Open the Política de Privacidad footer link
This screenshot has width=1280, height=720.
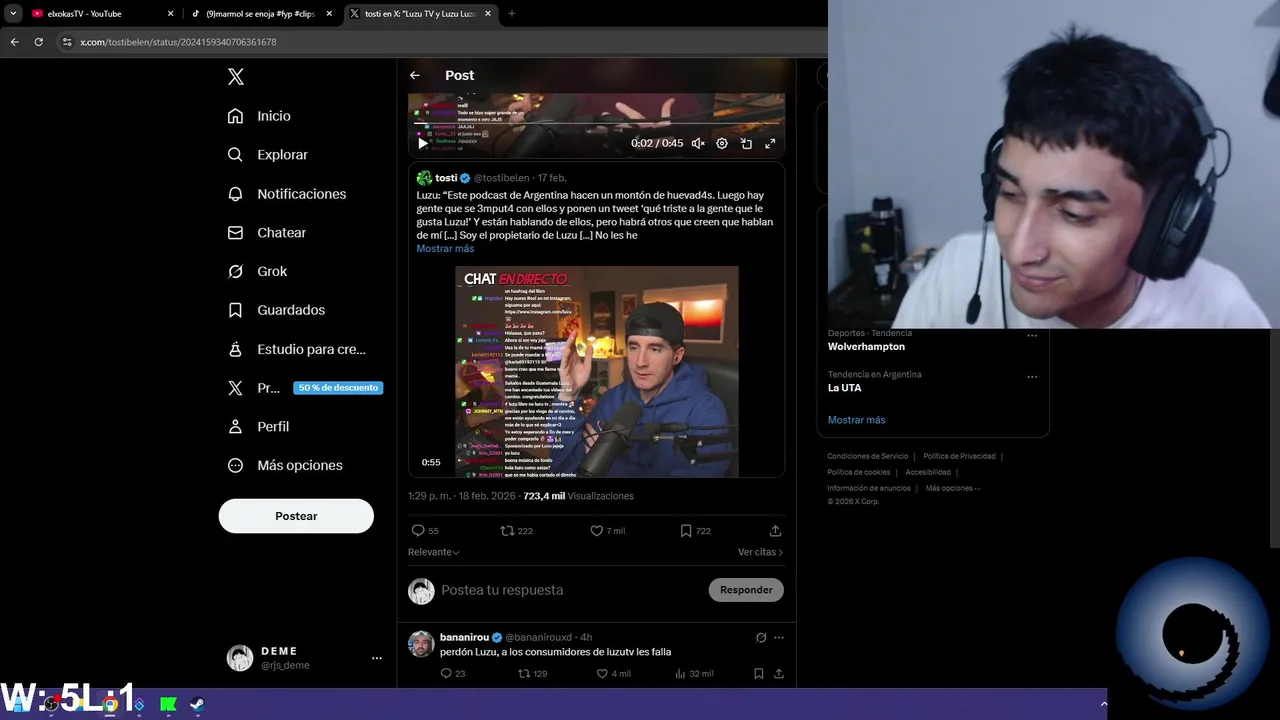[959, 456]
